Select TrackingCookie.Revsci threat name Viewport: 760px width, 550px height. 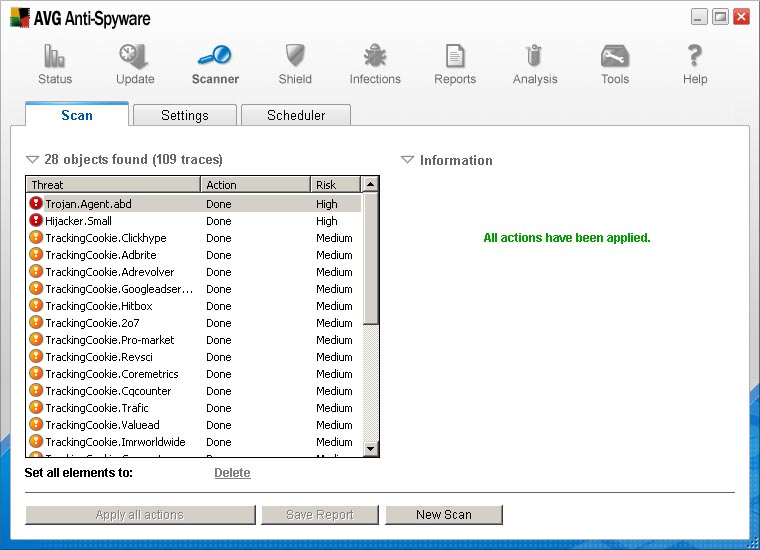(99, 357)
